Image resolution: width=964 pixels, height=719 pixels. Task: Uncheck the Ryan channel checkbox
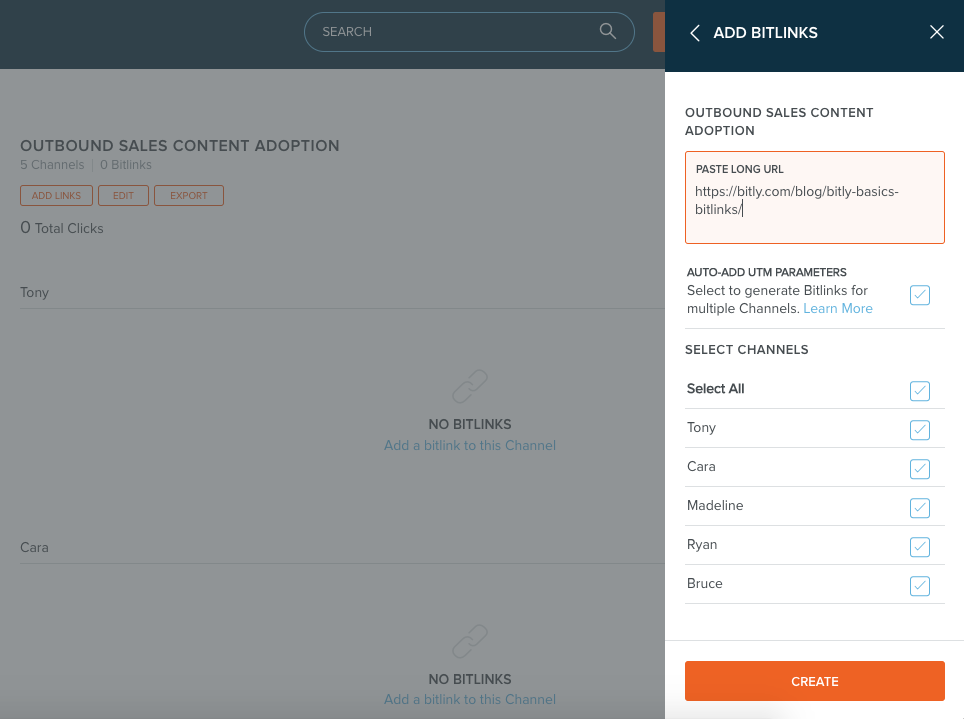pyautogui.click(x=920, y=547)
